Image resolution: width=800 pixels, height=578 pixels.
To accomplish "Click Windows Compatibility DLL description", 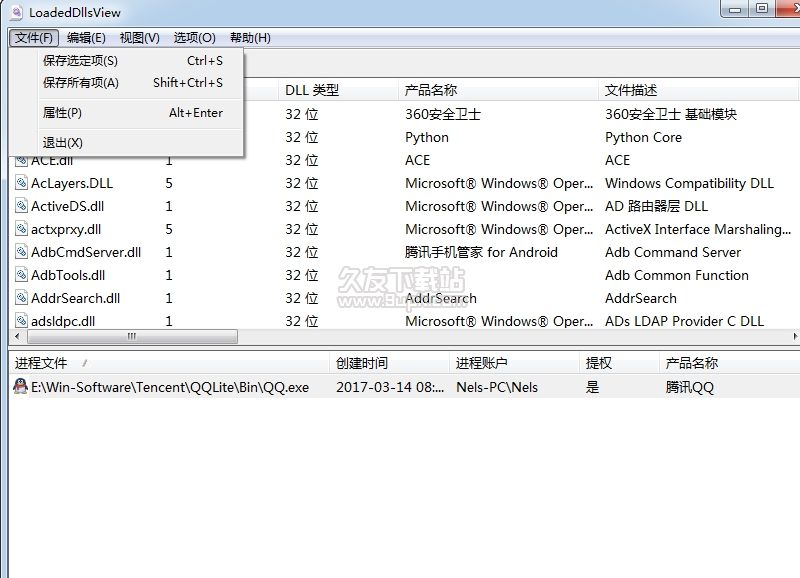I will coord(689,183).
